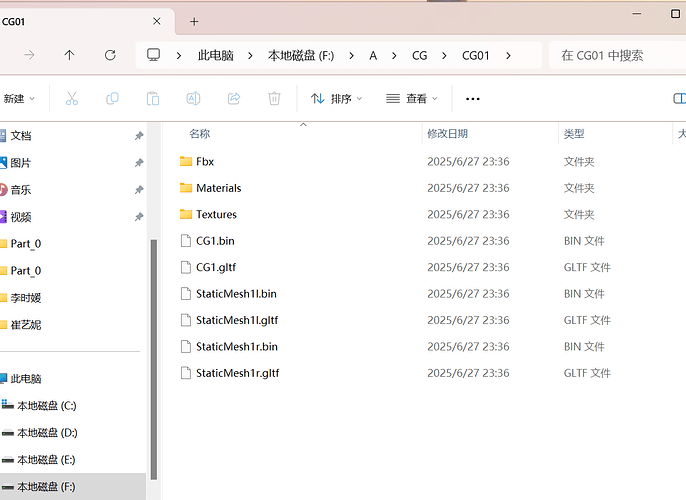Image resolution: width=686 pixels, height=500 pixels.
Task: Select 本地磁盘 (F:) in sidebar
Action: point(46,487)
